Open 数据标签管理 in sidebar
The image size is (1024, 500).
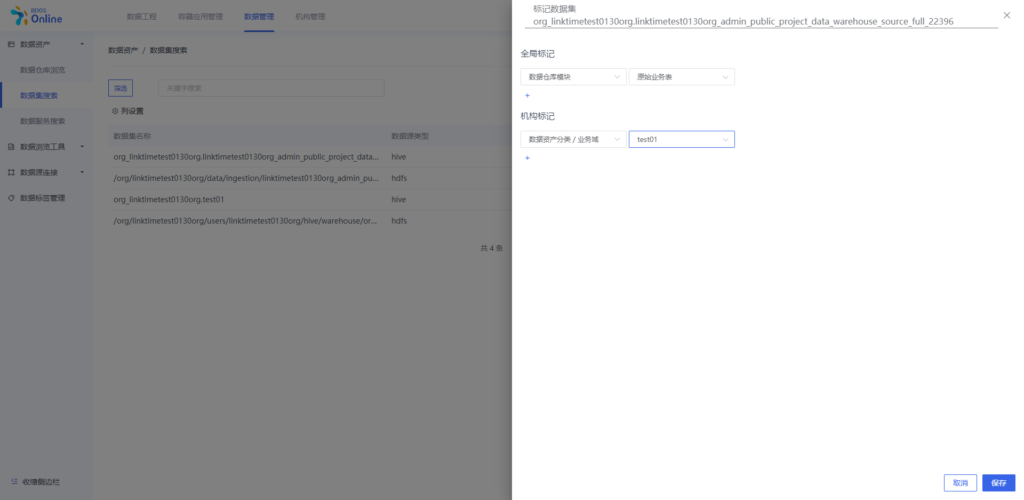42,198
